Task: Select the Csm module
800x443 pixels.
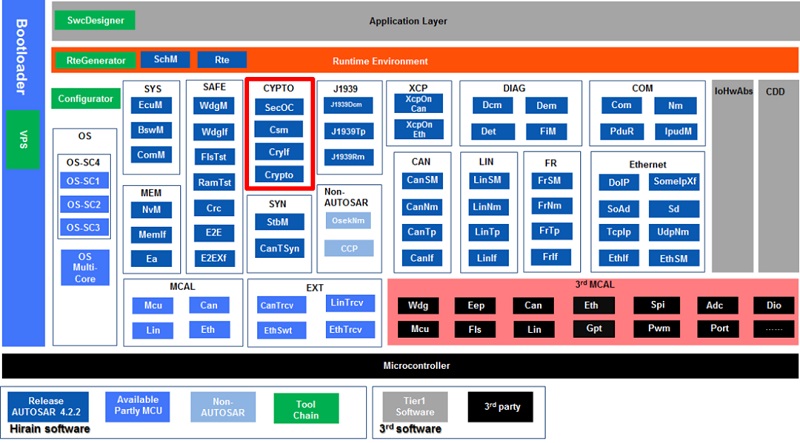Action: pos(279,130)
